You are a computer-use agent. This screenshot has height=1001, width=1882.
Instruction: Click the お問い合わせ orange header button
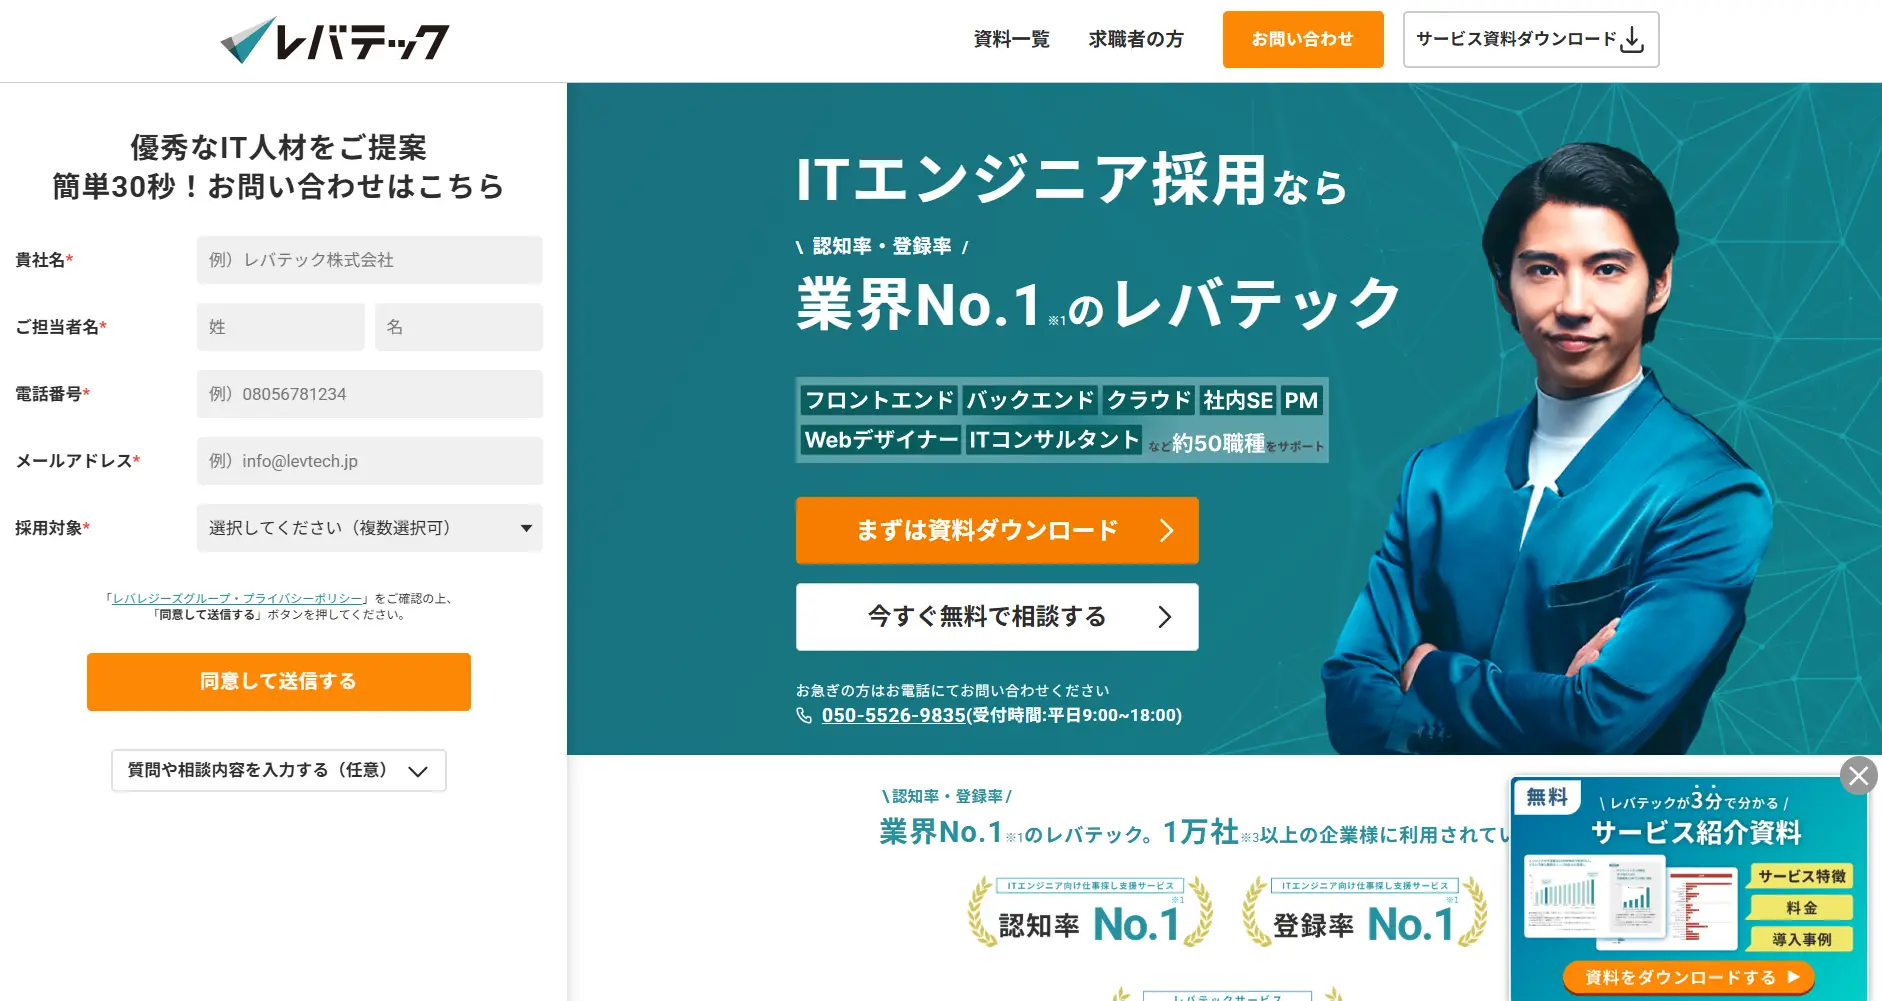pos(1303,39)
